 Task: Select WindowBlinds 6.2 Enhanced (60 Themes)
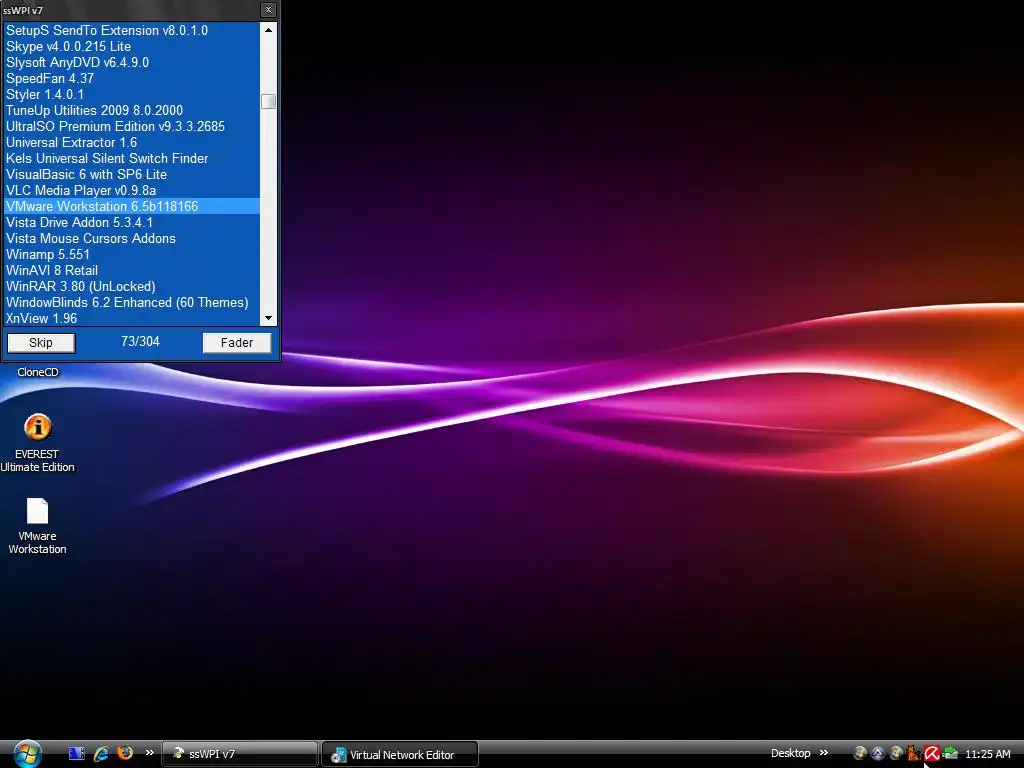pyautogui.click(x=132, y=302)
